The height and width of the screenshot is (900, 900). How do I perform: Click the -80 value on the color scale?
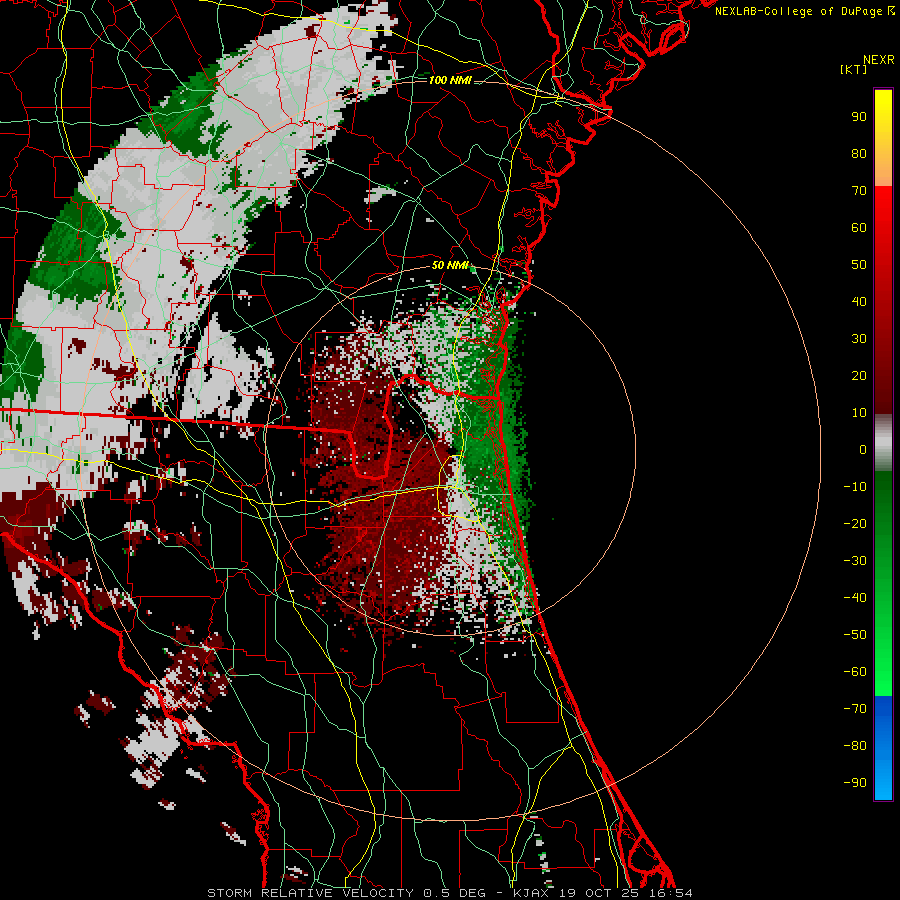pyautogui.click(x=855, y=746)
